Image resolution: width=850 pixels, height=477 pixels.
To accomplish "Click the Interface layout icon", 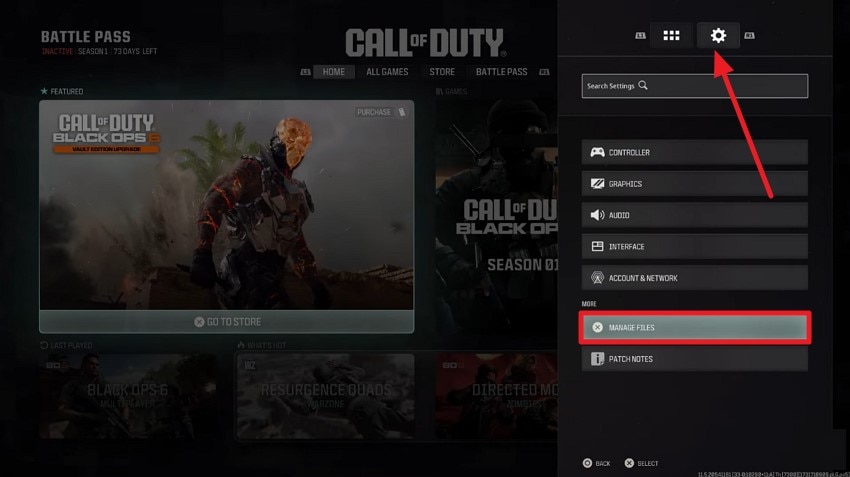I will pos(597,247).
